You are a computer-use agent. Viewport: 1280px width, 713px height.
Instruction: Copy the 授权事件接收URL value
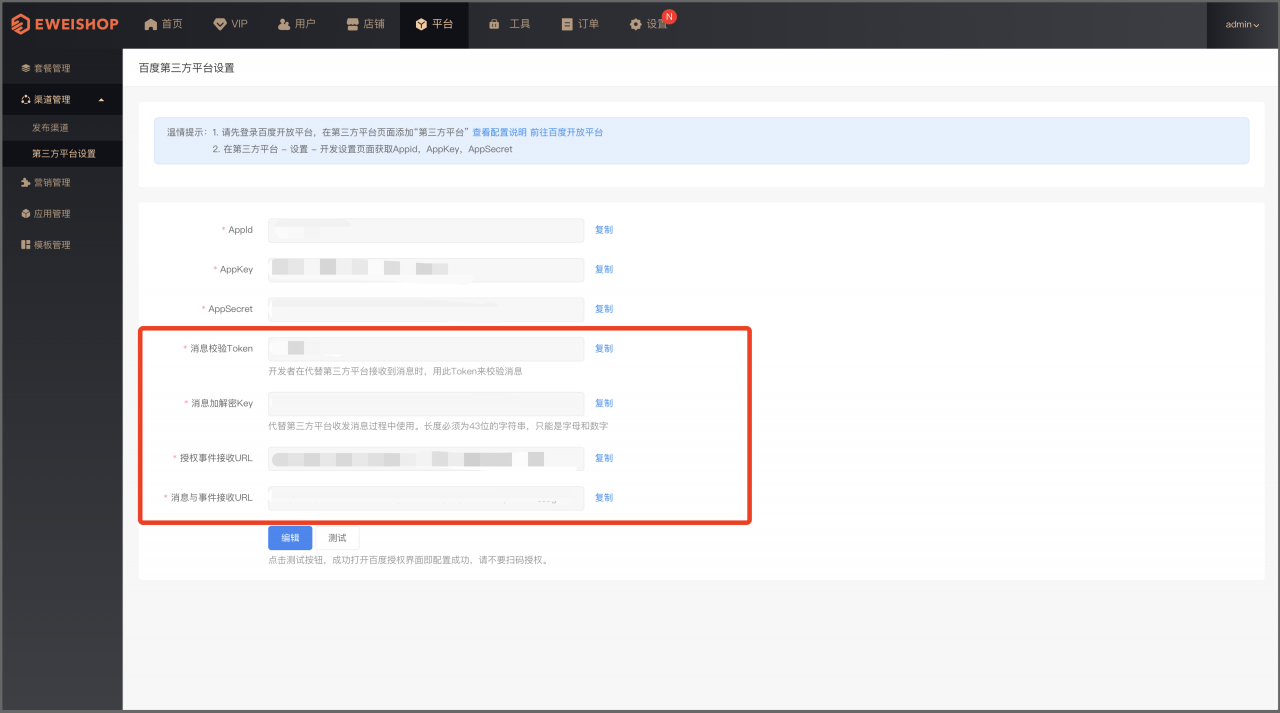pyautogui.click(x=604, y=458)
